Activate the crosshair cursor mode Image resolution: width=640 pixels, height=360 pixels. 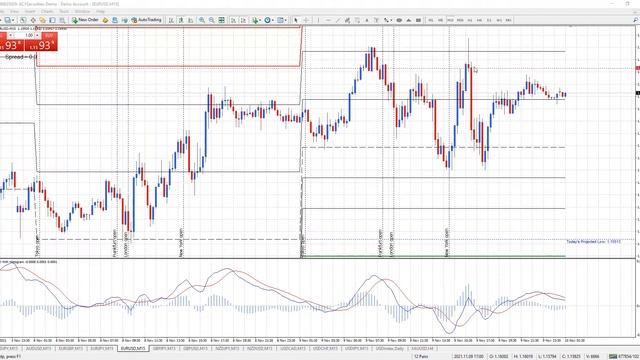pos(306,20)
